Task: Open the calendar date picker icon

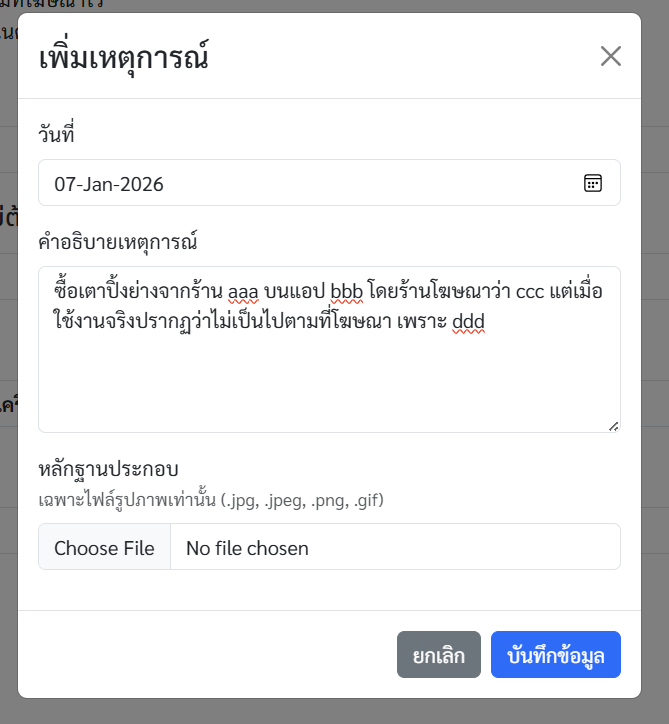Action: [x=593, y=183]
